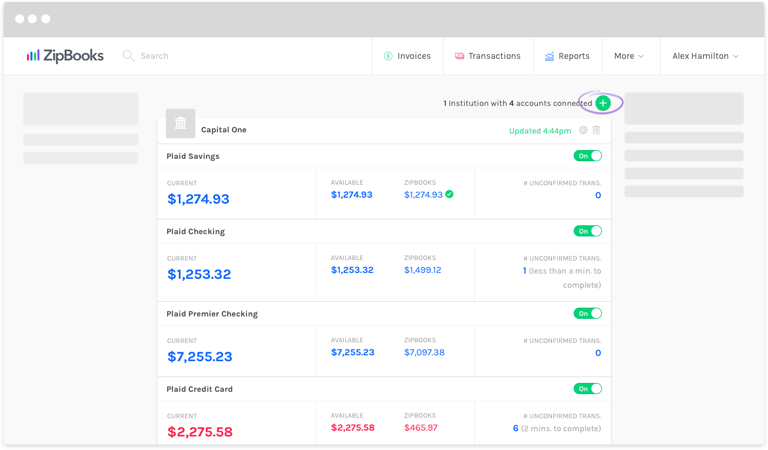This screenshot has width=768, height=450.
Task: Click the search magnifier icon
Action: coord(128,56)
